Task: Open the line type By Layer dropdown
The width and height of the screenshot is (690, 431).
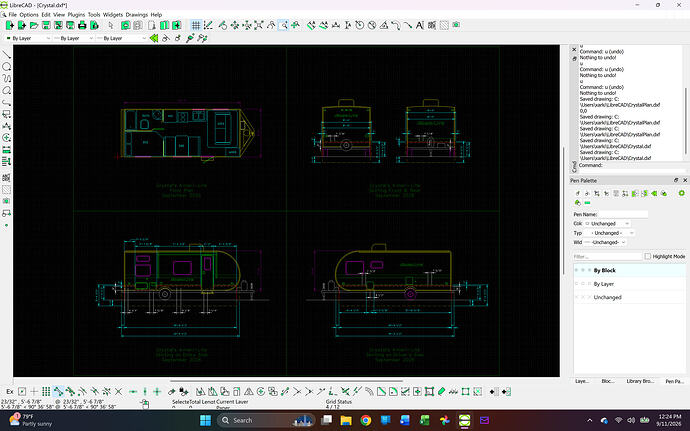Action: click(x=121, y=38)
